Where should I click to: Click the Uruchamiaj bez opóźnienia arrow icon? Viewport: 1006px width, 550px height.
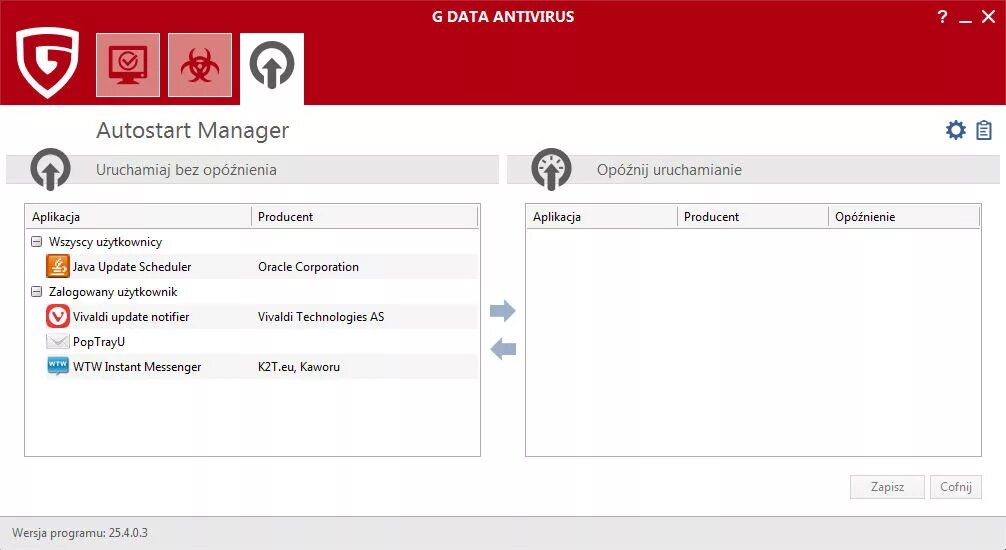(x=50, y=169)
